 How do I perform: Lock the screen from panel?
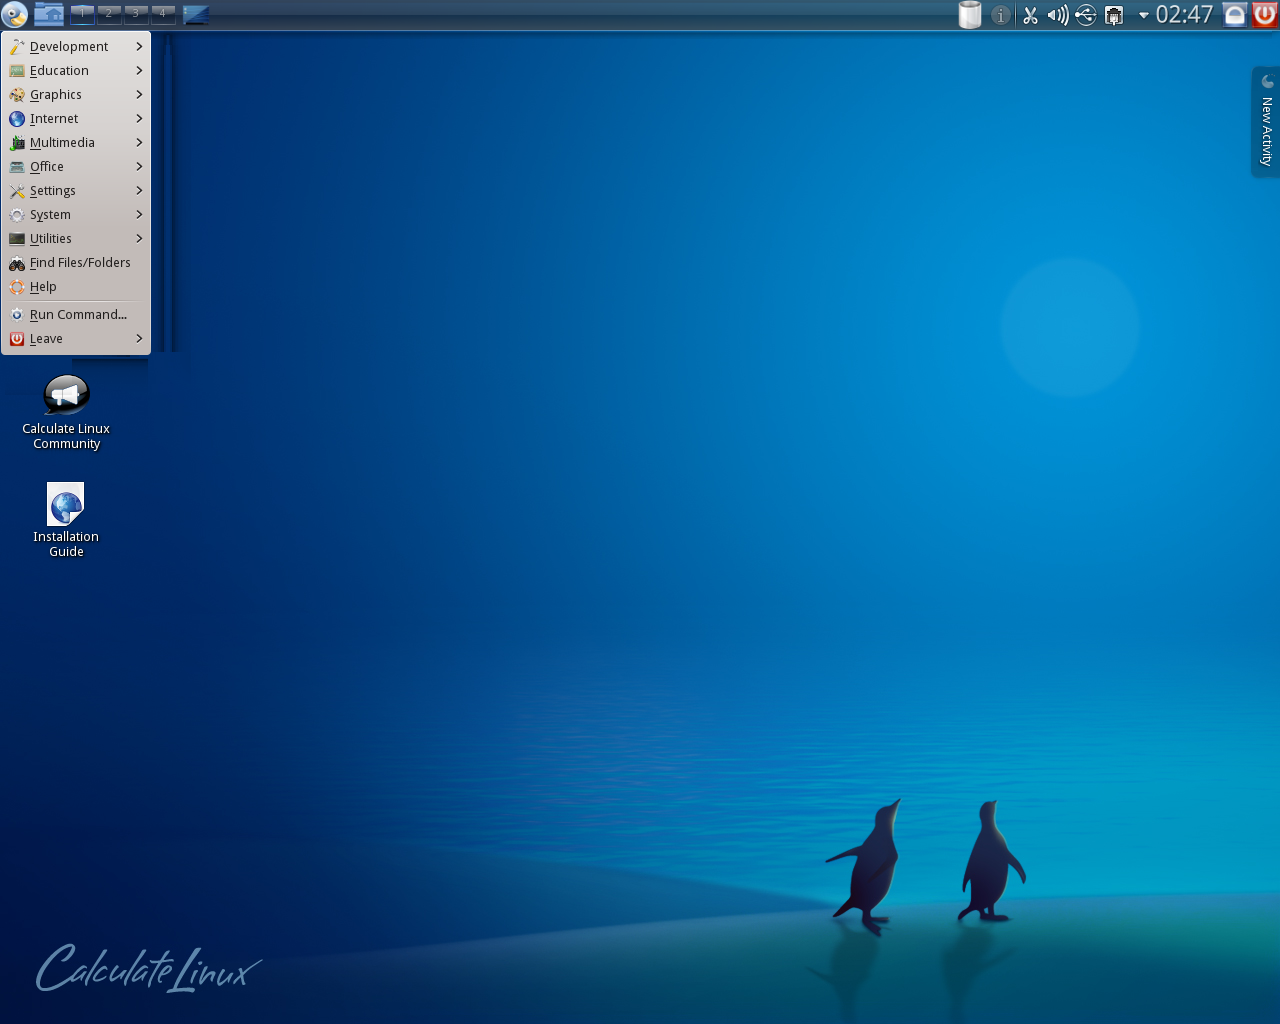(x=1235, y=14)
